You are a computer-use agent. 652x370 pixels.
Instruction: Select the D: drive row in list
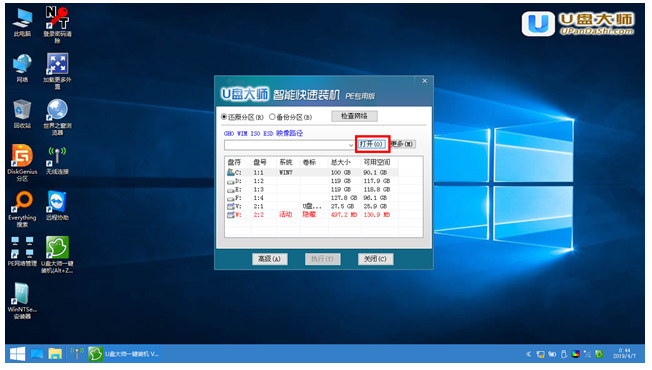312,181
